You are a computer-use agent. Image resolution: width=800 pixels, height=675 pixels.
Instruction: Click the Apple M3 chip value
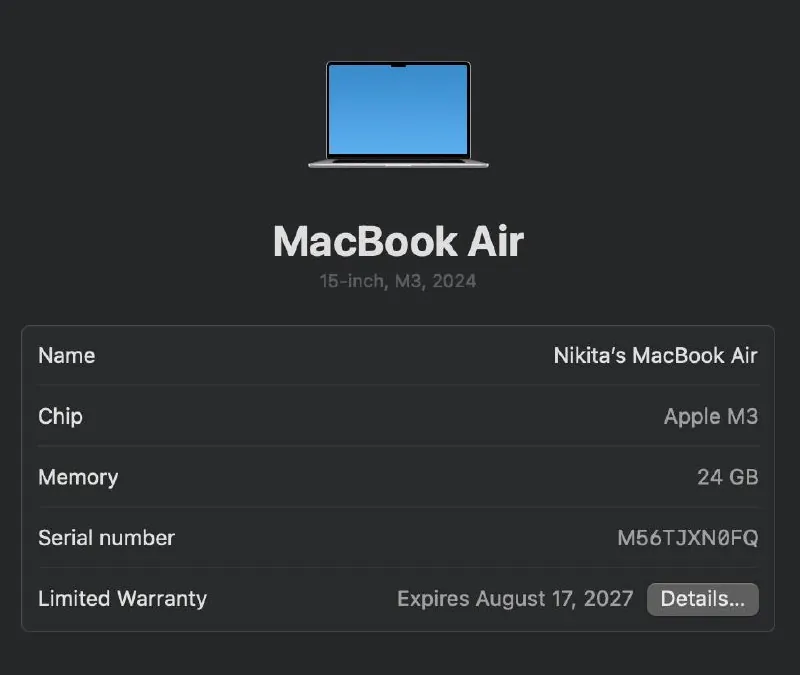pyautogui.click(x=711, y=416)
